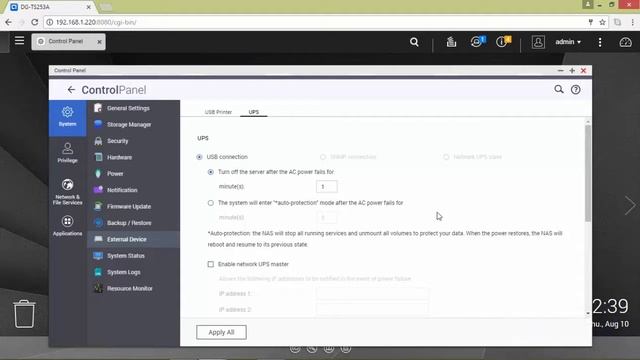640x360 pixels.
Task: Click the user profile icon
Action: pyautogui.click(x=538, y=42)
